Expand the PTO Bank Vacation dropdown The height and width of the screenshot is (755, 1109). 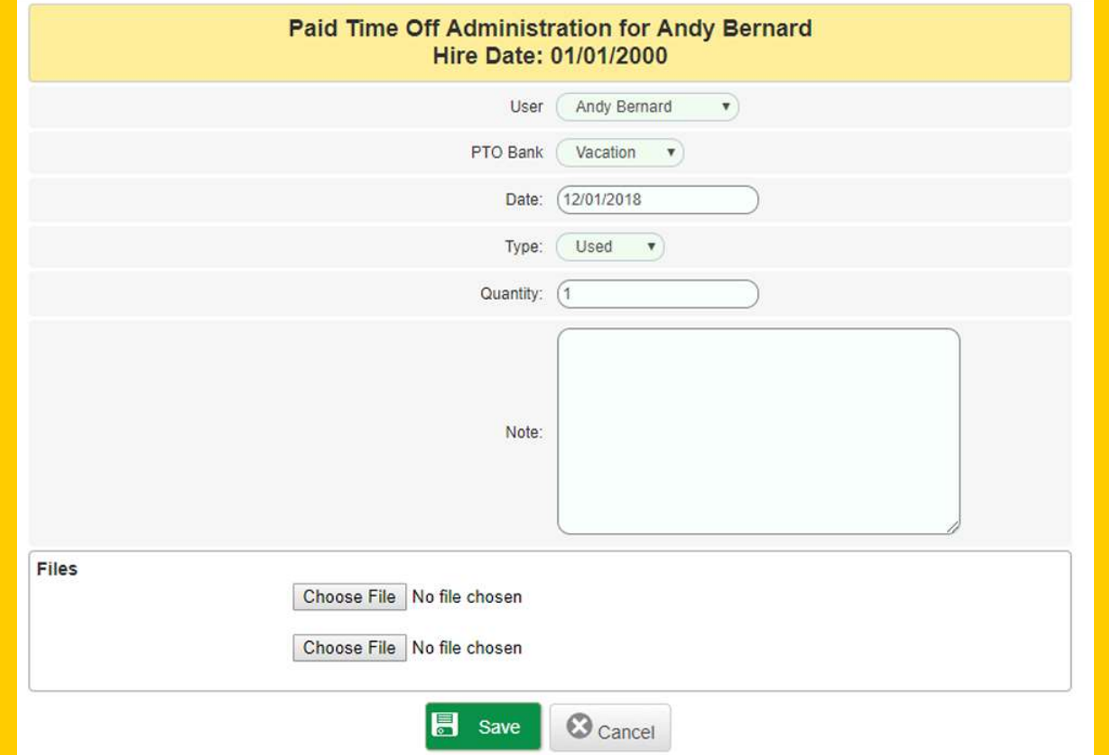pos(619,153)
